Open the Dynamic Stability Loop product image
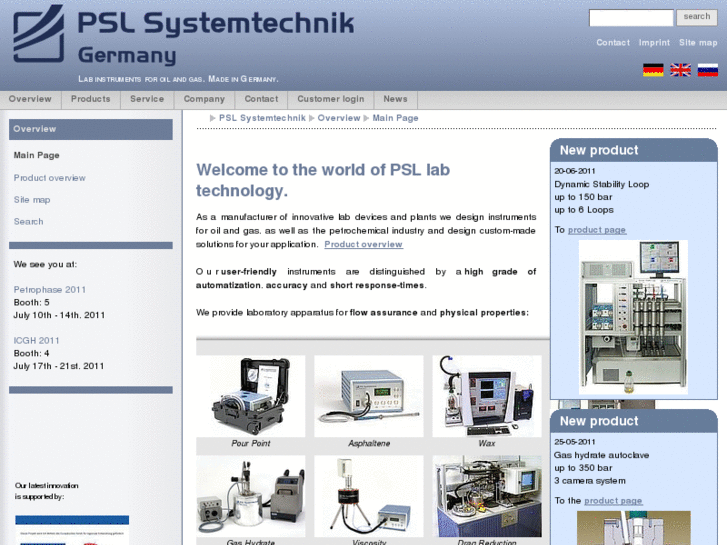 click(633, 317)
